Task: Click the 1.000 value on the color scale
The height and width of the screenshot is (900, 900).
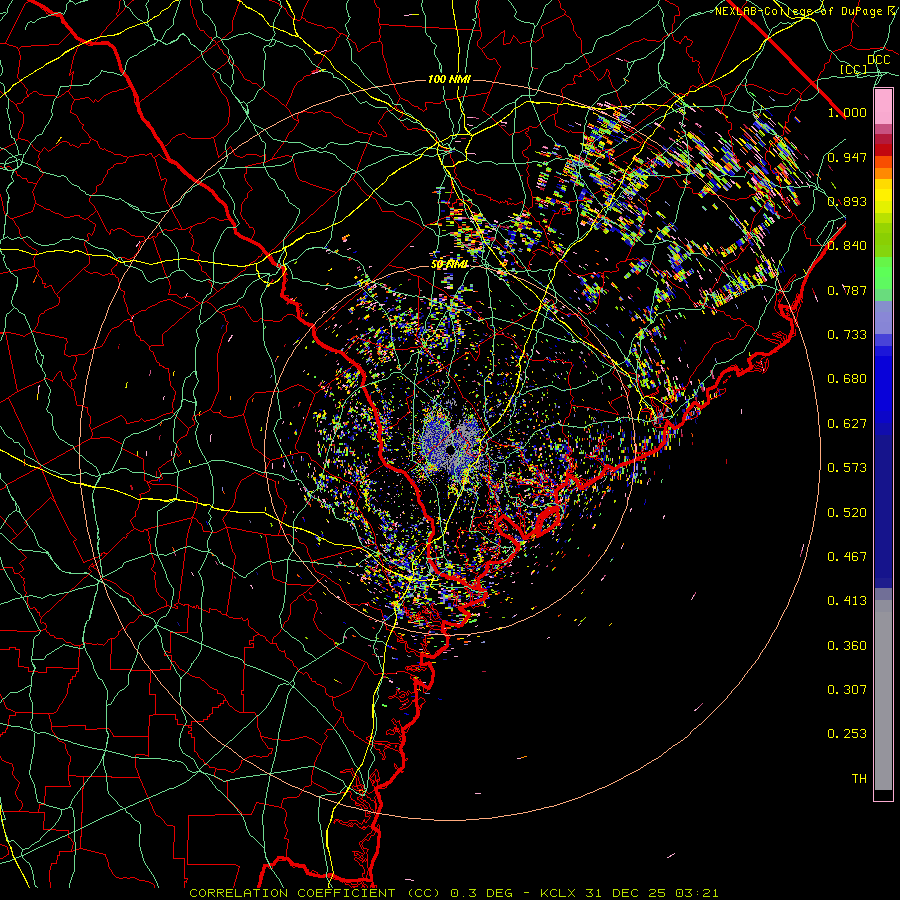Action: pyautogui.click(x=847, y=112)
